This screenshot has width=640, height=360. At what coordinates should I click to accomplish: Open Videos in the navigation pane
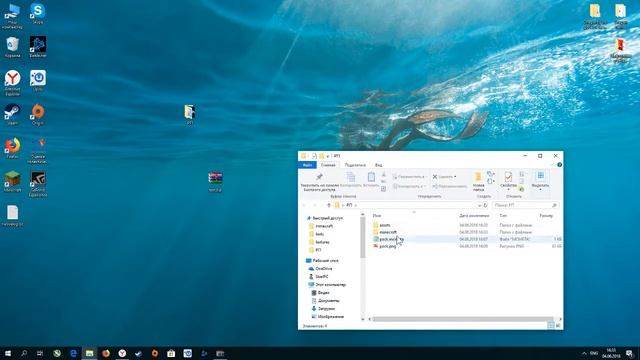point(320,293)
